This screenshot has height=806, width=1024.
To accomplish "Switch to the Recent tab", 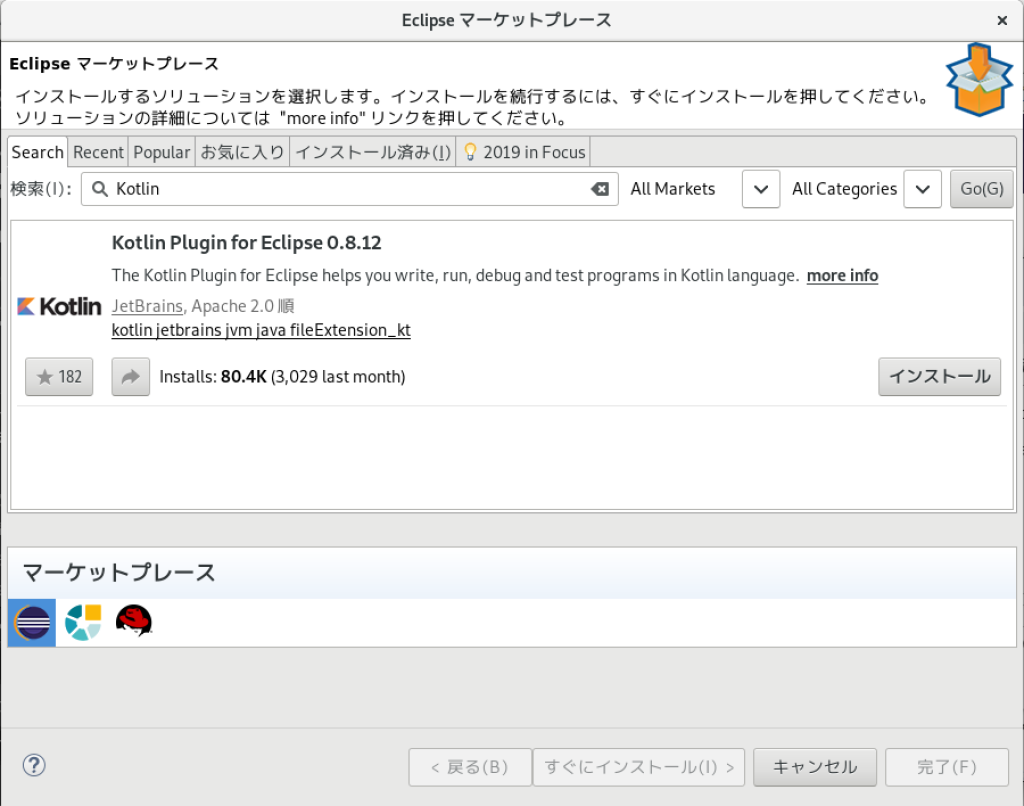I will point(98,152).
